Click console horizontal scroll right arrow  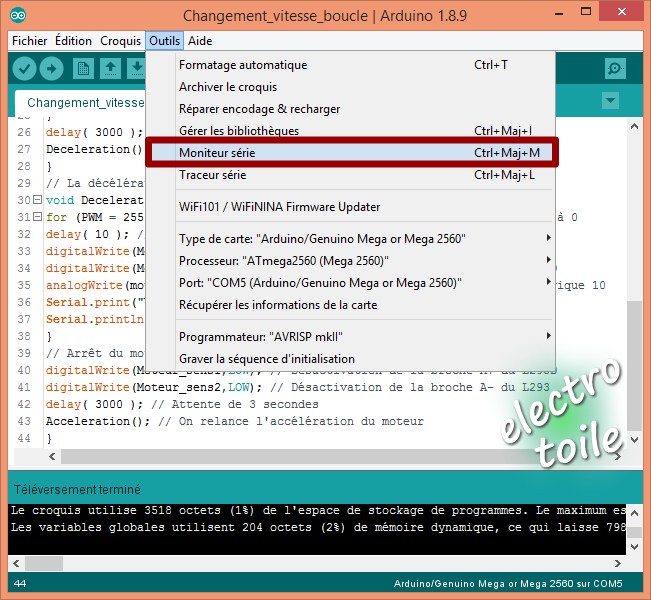coord(618,564)
